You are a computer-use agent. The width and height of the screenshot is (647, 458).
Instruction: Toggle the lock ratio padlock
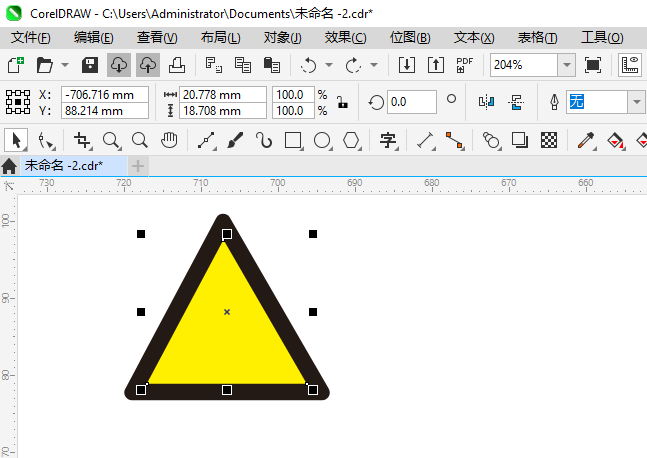[x=342, y=102]
